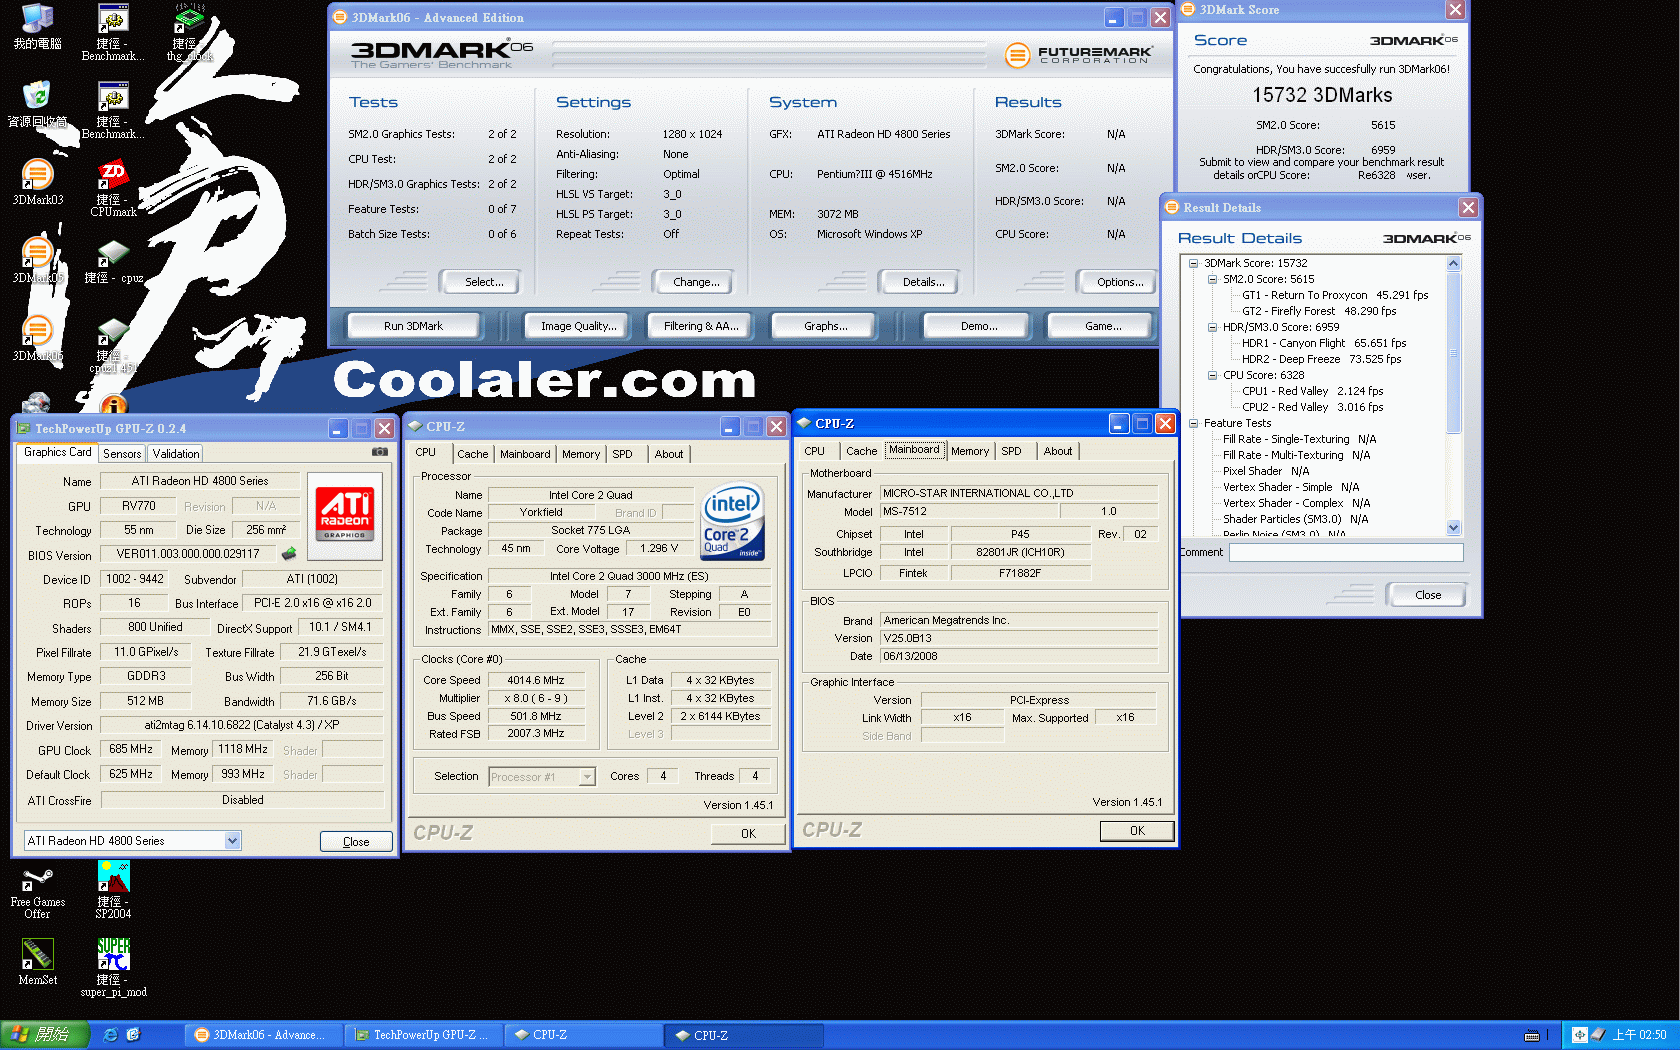This screenshot has height=1050, width=1680.
Task: Open the My Computer desktop icon
Action: [37, 26]
